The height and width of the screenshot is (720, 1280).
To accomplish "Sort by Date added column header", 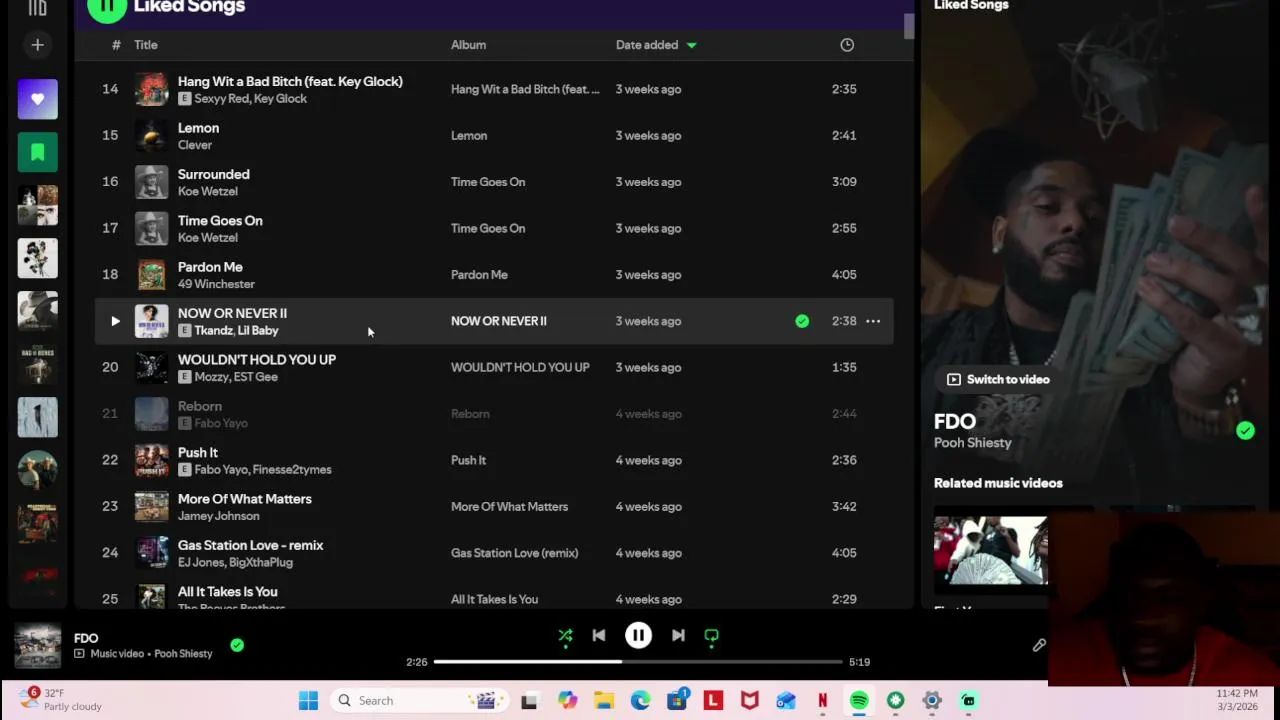I will 647,45.
